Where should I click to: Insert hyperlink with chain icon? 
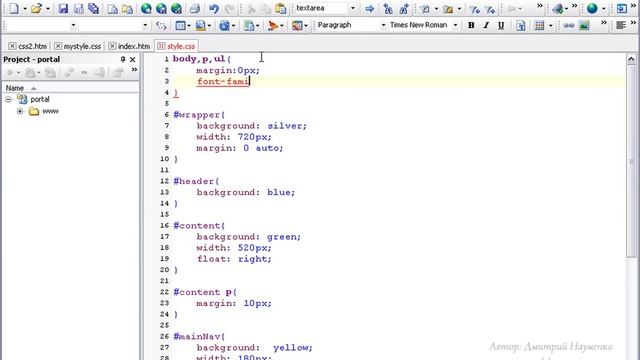pyautogui.click(x=569, y=25)
